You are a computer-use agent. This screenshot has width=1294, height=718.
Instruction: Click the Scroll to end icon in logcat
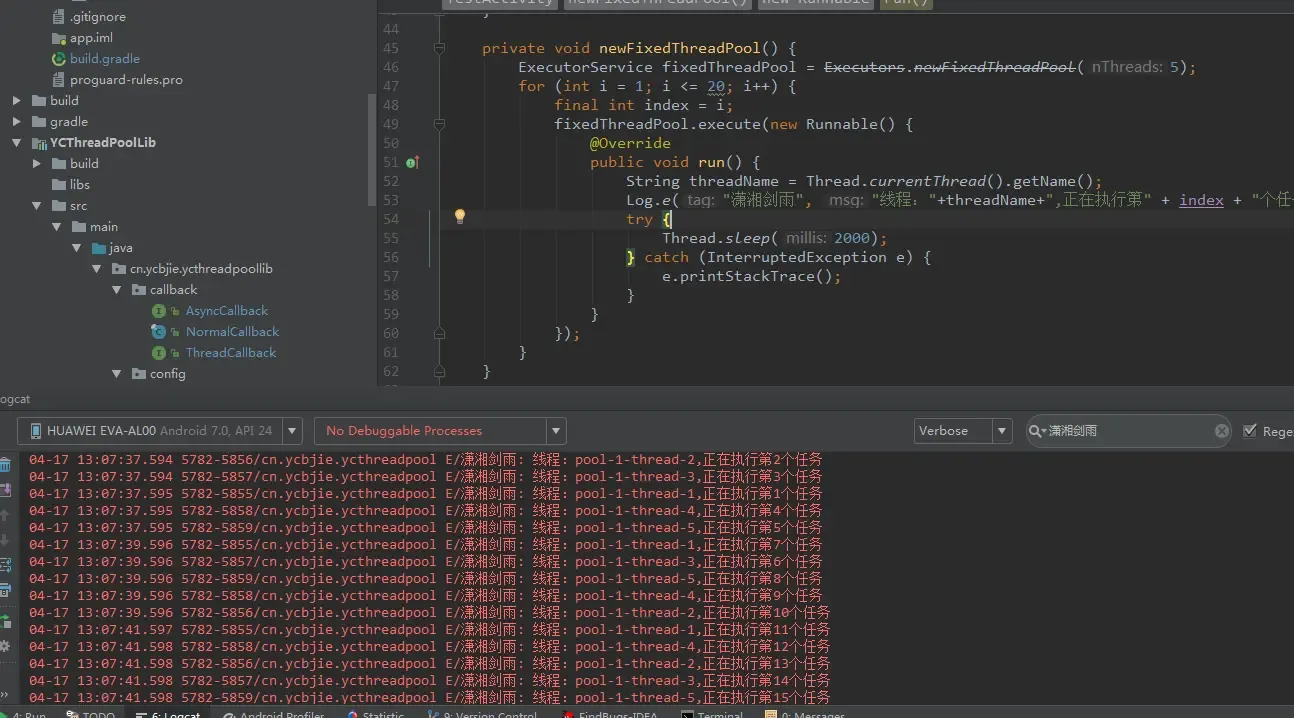pos(5,491)
